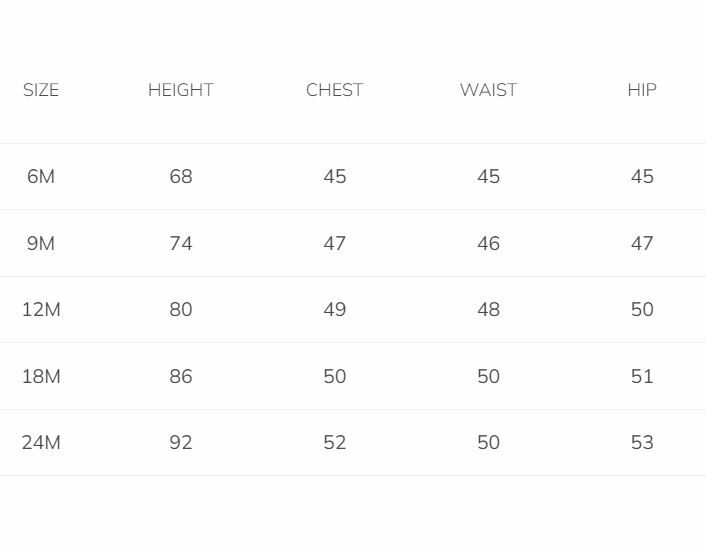Select the 18M size row label

pyautogui.click(x=41, y=377)
